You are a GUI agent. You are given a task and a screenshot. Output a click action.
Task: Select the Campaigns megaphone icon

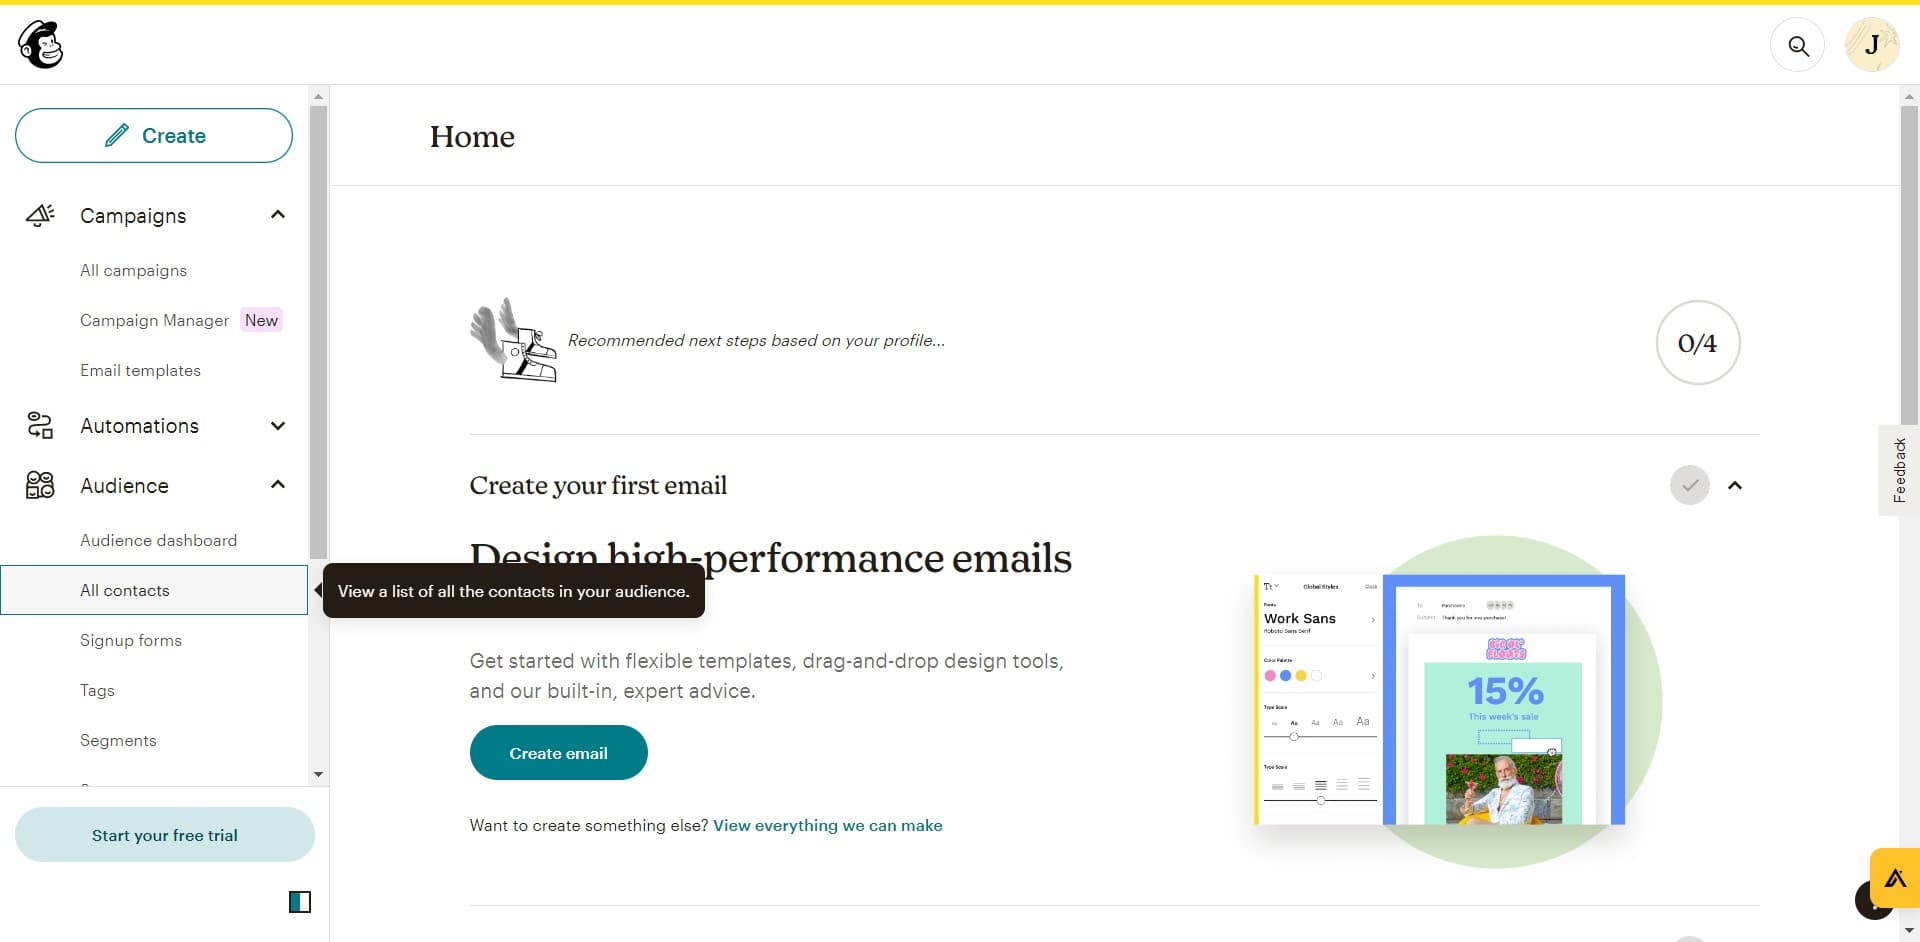39,215
